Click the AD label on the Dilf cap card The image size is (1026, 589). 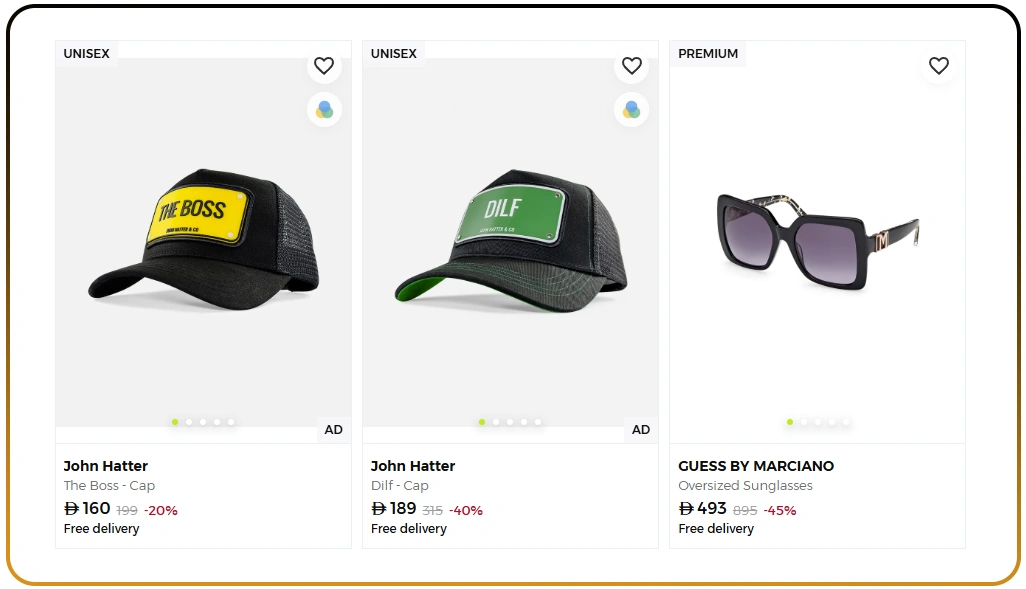tap(640, 430)
